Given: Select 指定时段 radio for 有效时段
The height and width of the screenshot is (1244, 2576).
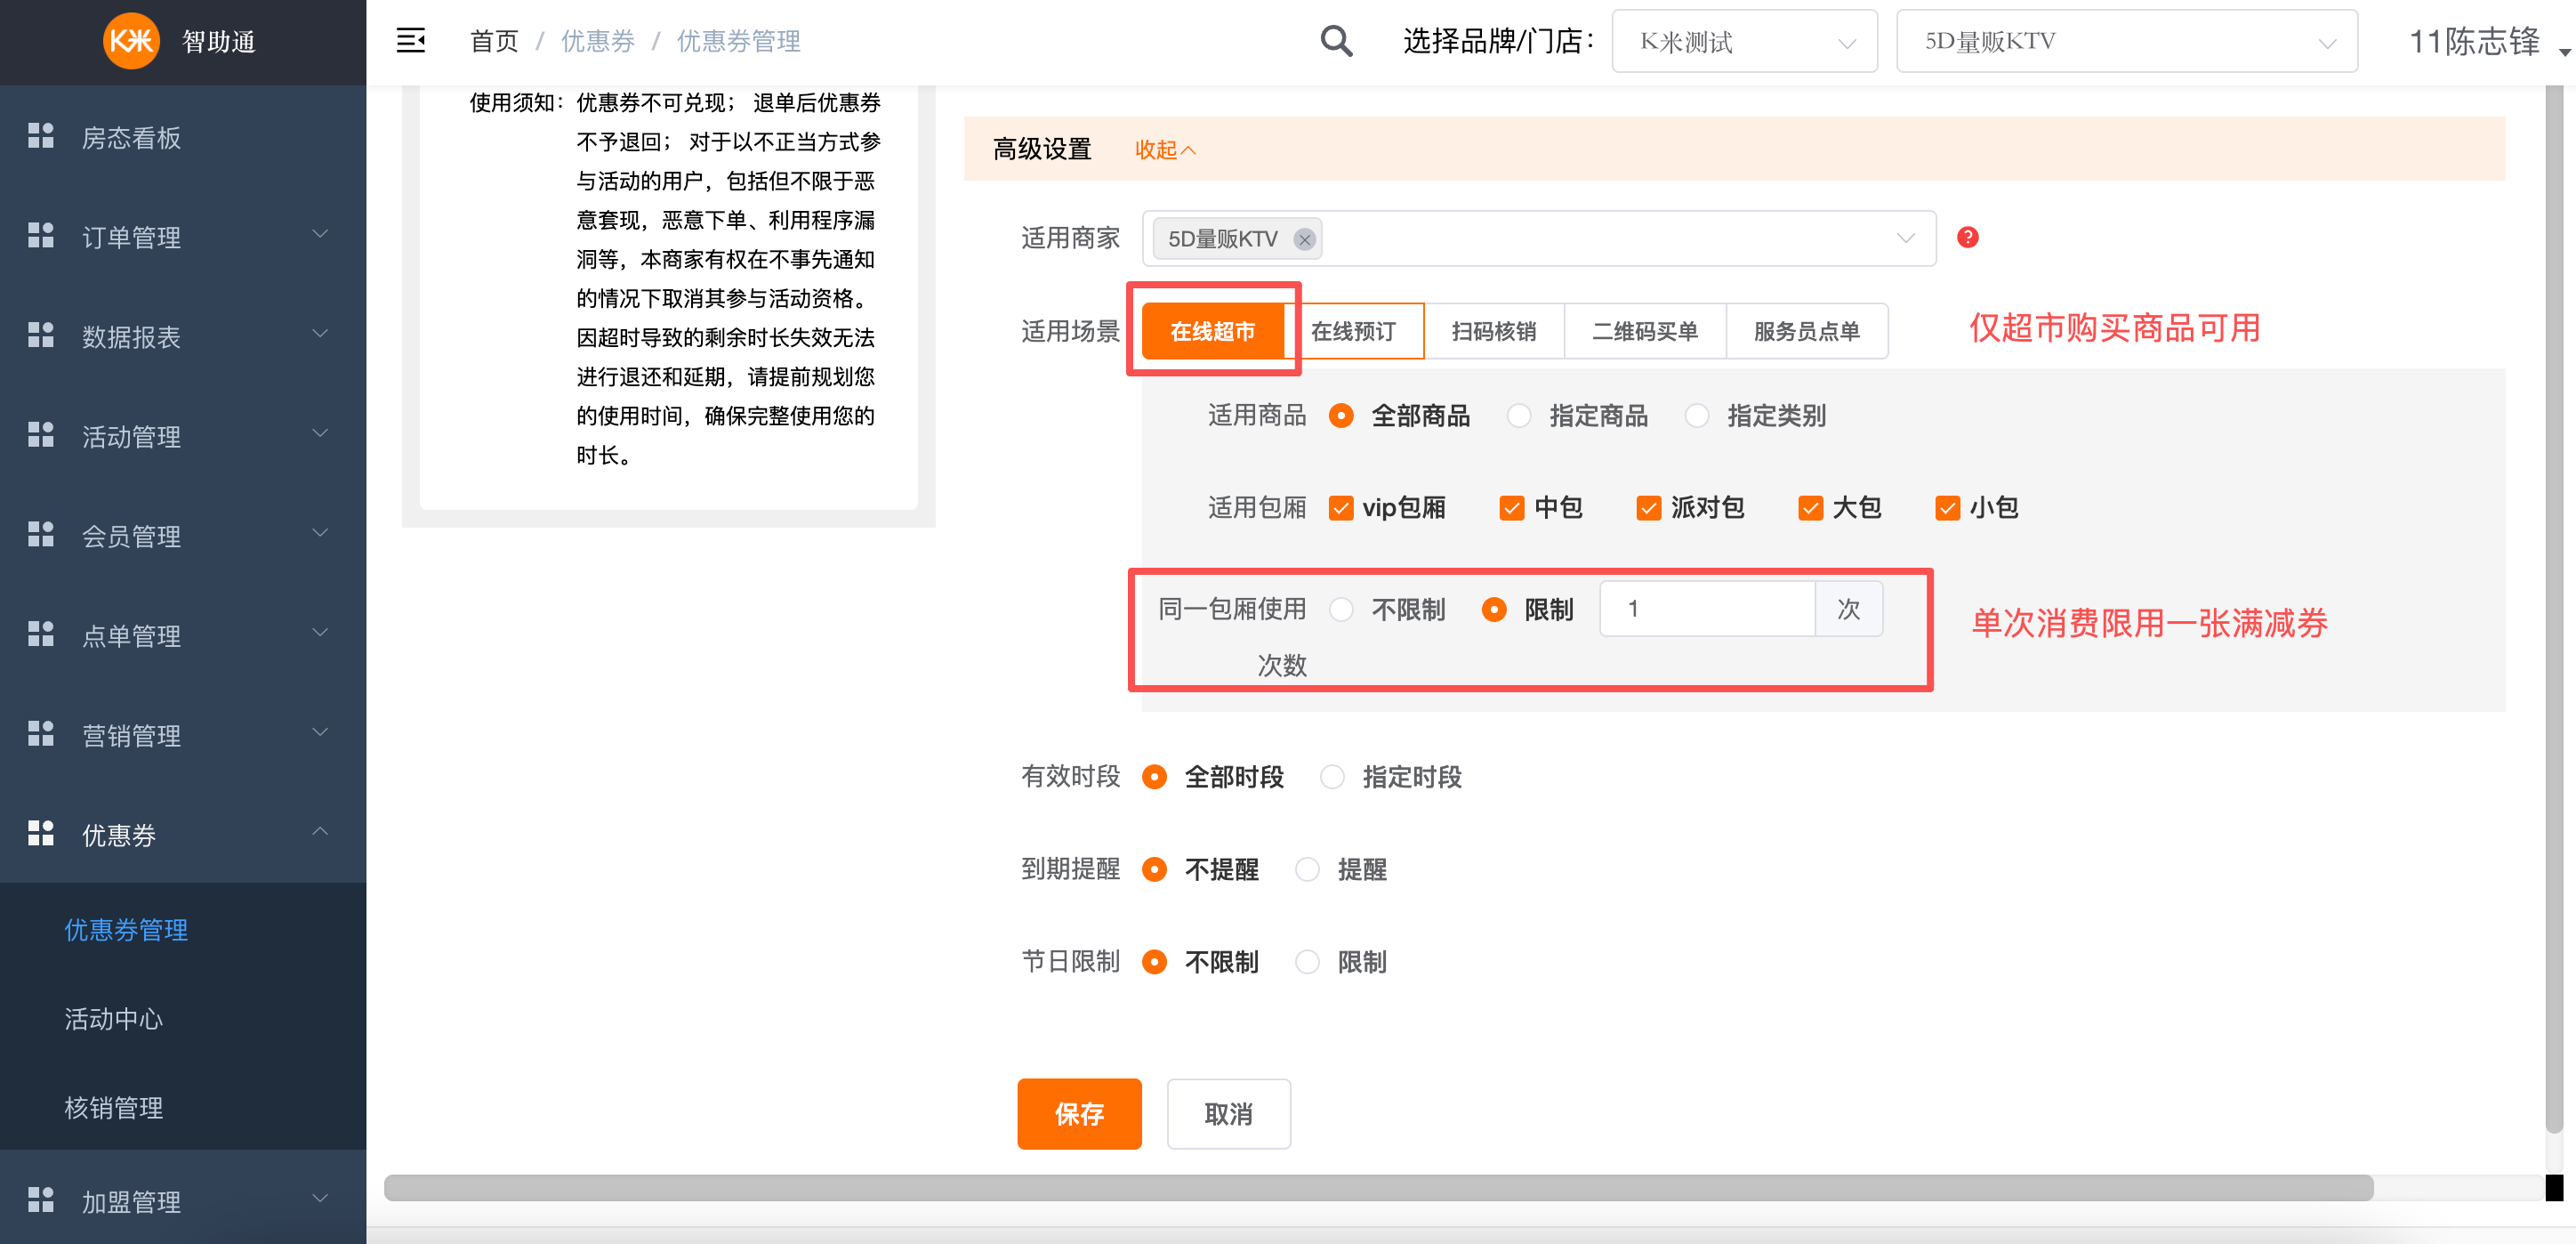Looking at the screenshot, I should pyautogui.click(x=1332, y=777).
